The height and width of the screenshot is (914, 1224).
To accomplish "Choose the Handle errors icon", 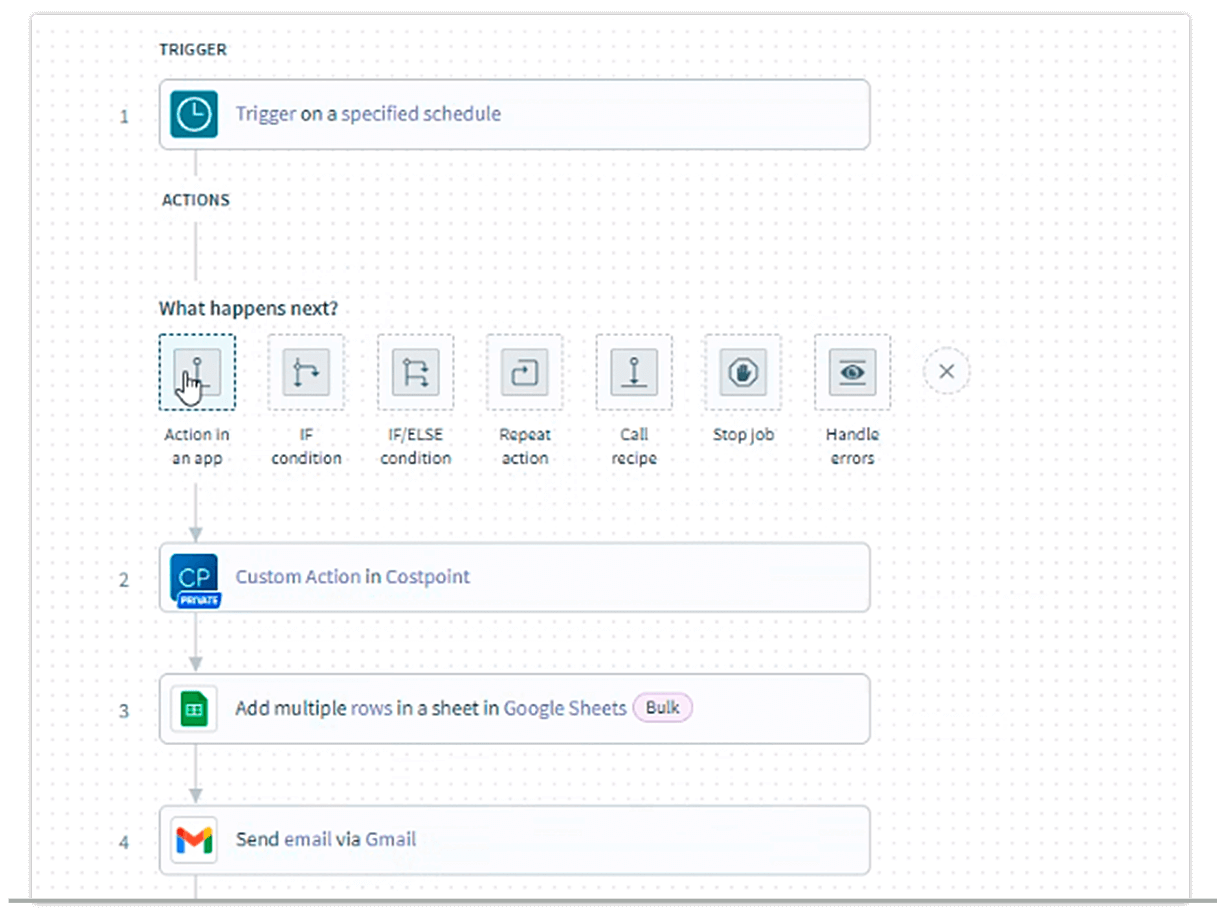I will pos(851,372).
